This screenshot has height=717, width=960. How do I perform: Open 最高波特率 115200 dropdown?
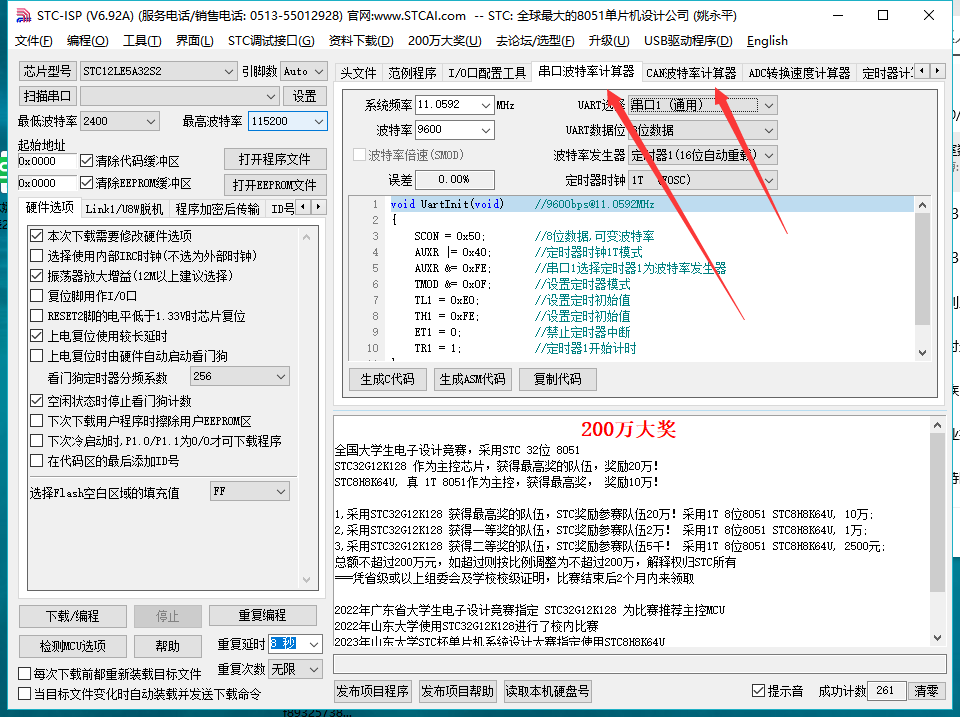click(288, 121)
